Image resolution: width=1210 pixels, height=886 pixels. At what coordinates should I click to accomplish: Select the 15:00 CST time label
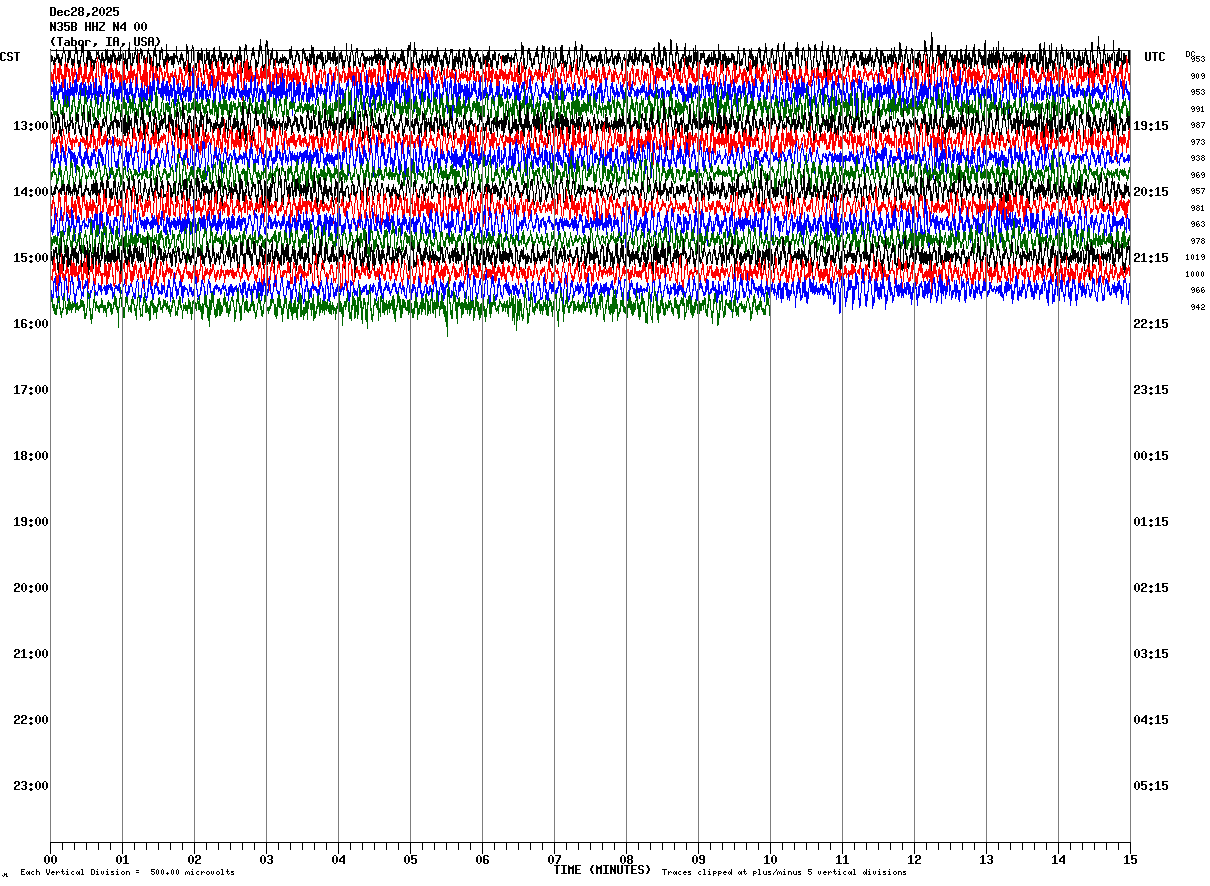31,258
